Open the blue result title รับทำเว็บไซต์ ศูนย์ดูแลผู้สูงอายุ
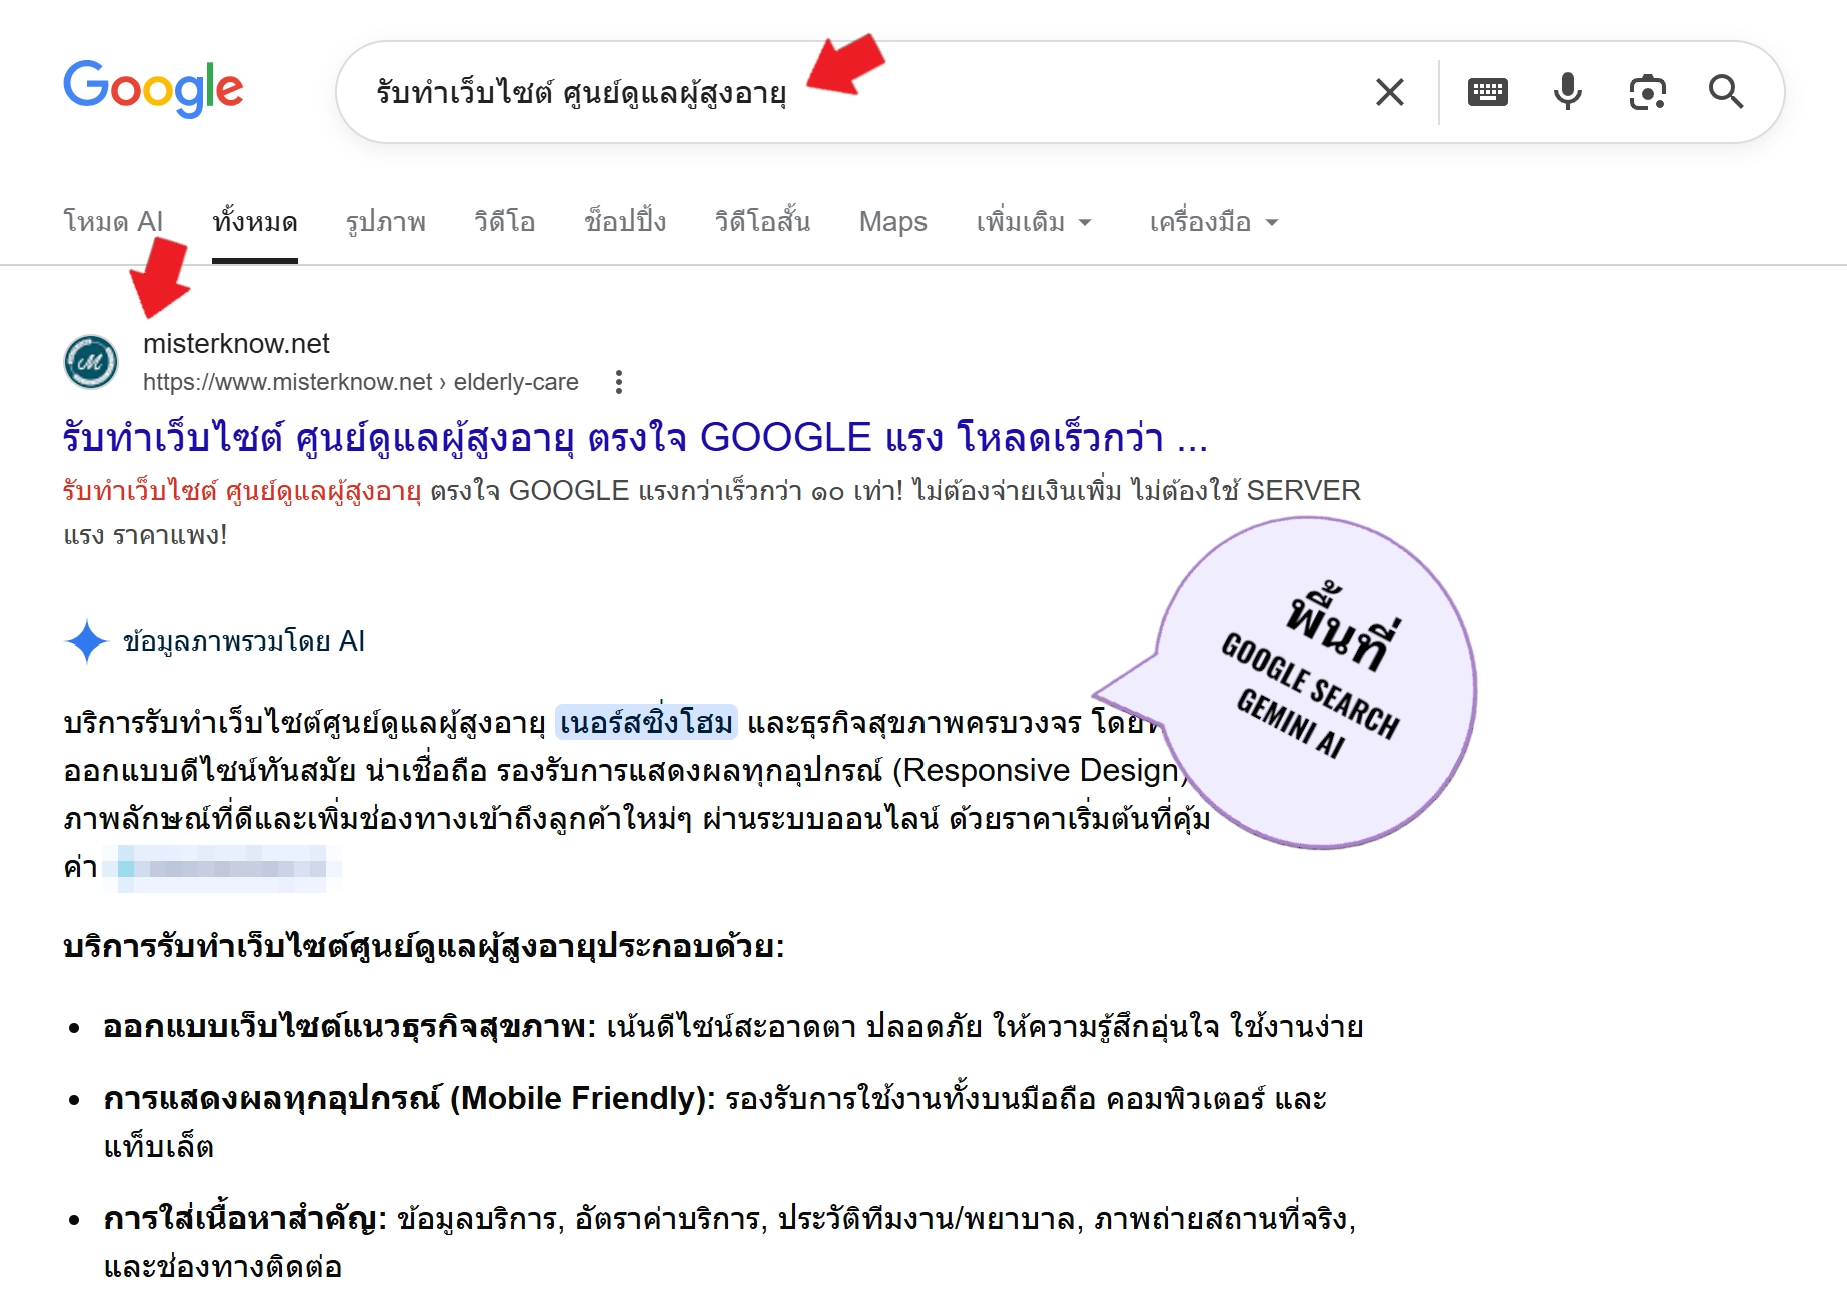The image size is (1847, 1290). pos(635,438)
